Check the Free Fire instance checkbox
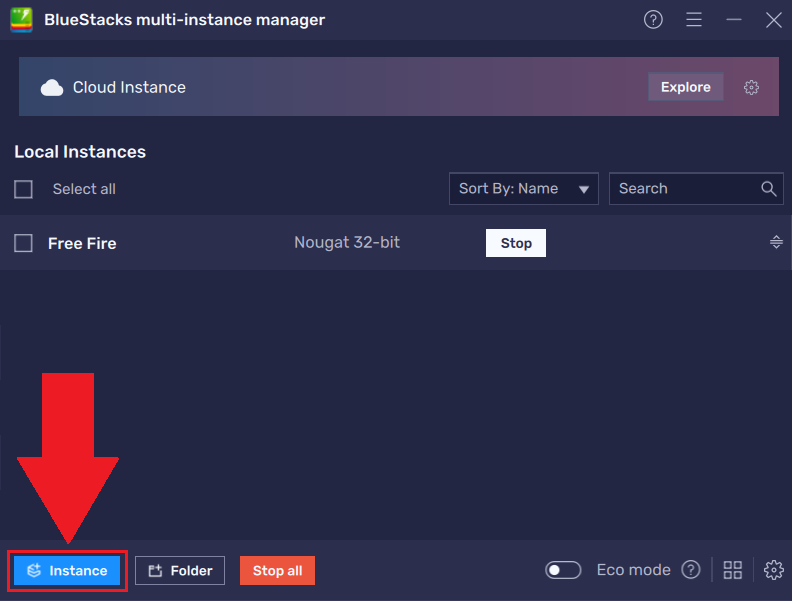Image resolution: width=792 pixels, height=601 pixels. [23, 243]
